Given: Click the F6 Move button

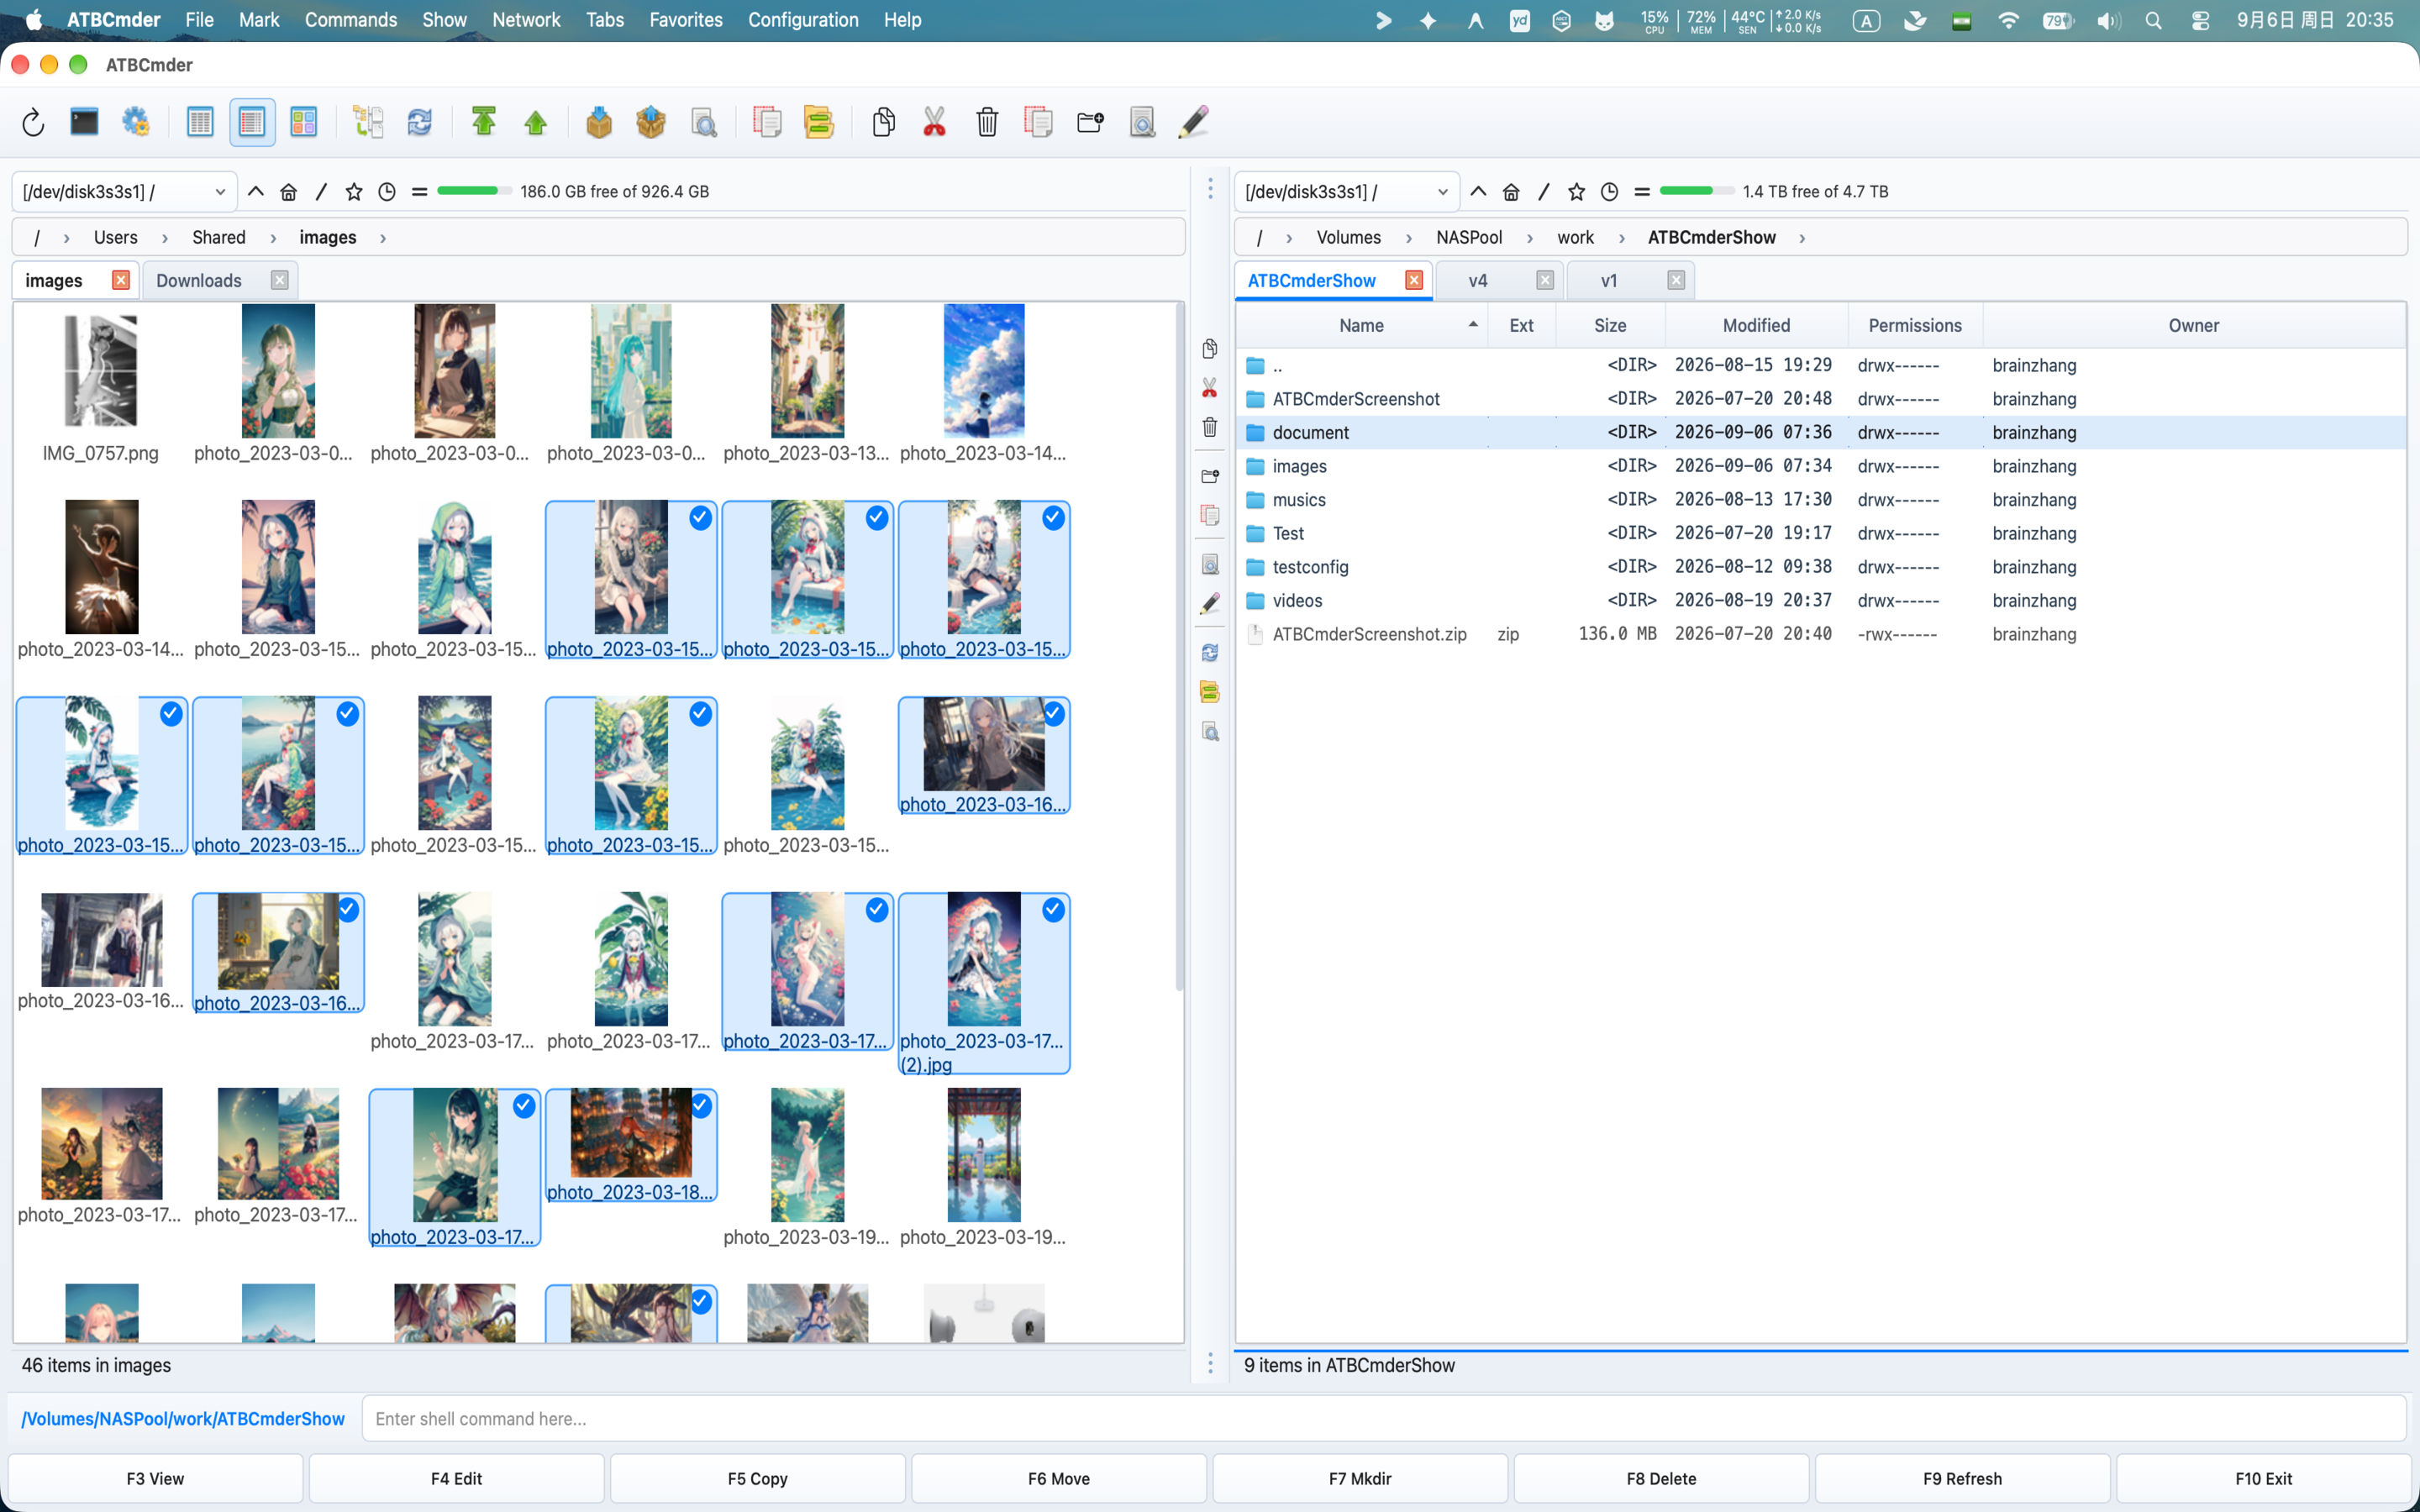Looking at the screenshot, I should 1059,1478.
